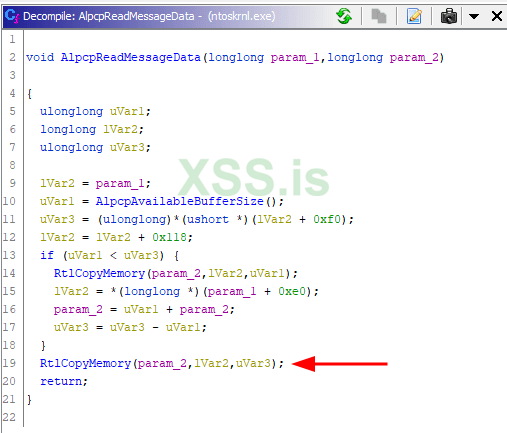Click the Decompile panel title text
507x433 pixels.
coord(149,16)
